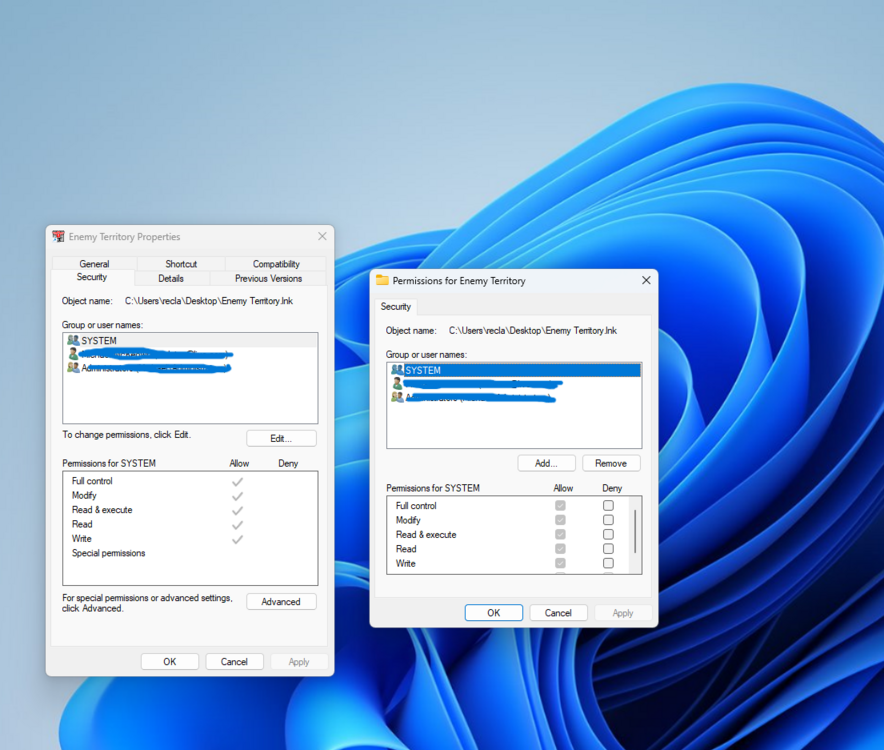Click the Edit... button to change permissions

pos(281,438)
